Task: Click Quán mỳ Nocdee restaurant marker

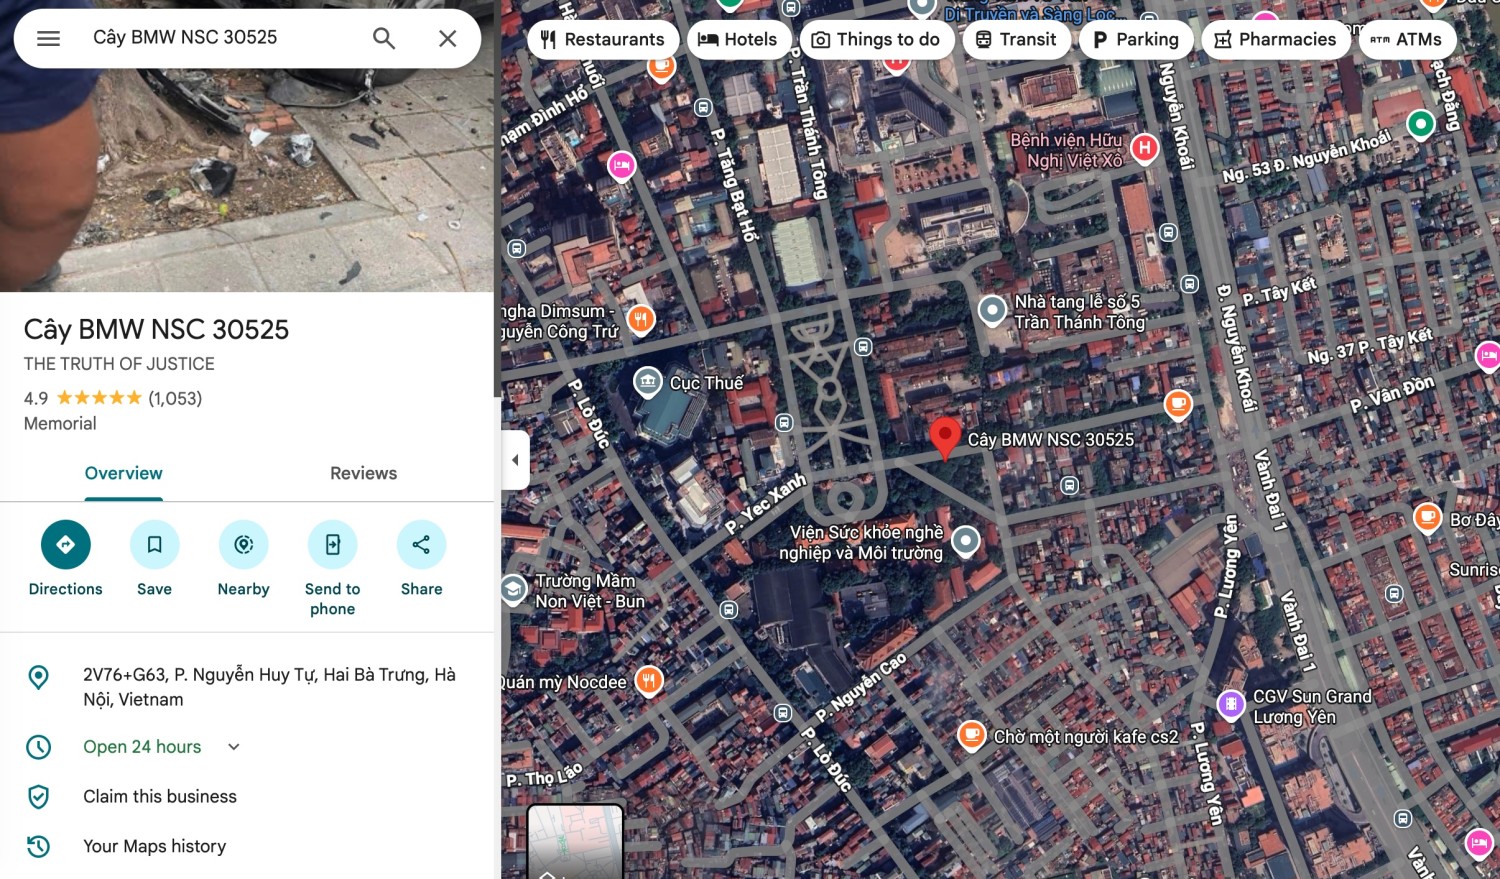Action: [x=649, y=681]
